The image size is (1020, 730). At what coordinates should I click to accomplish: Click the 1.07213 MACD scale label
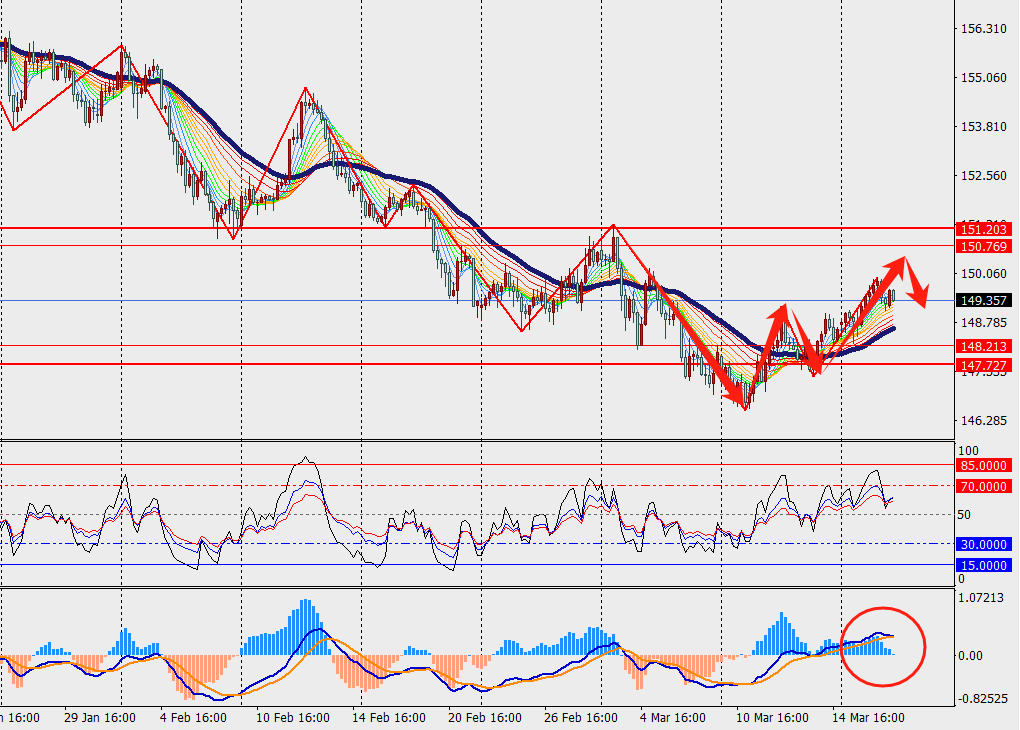[981, 601]
